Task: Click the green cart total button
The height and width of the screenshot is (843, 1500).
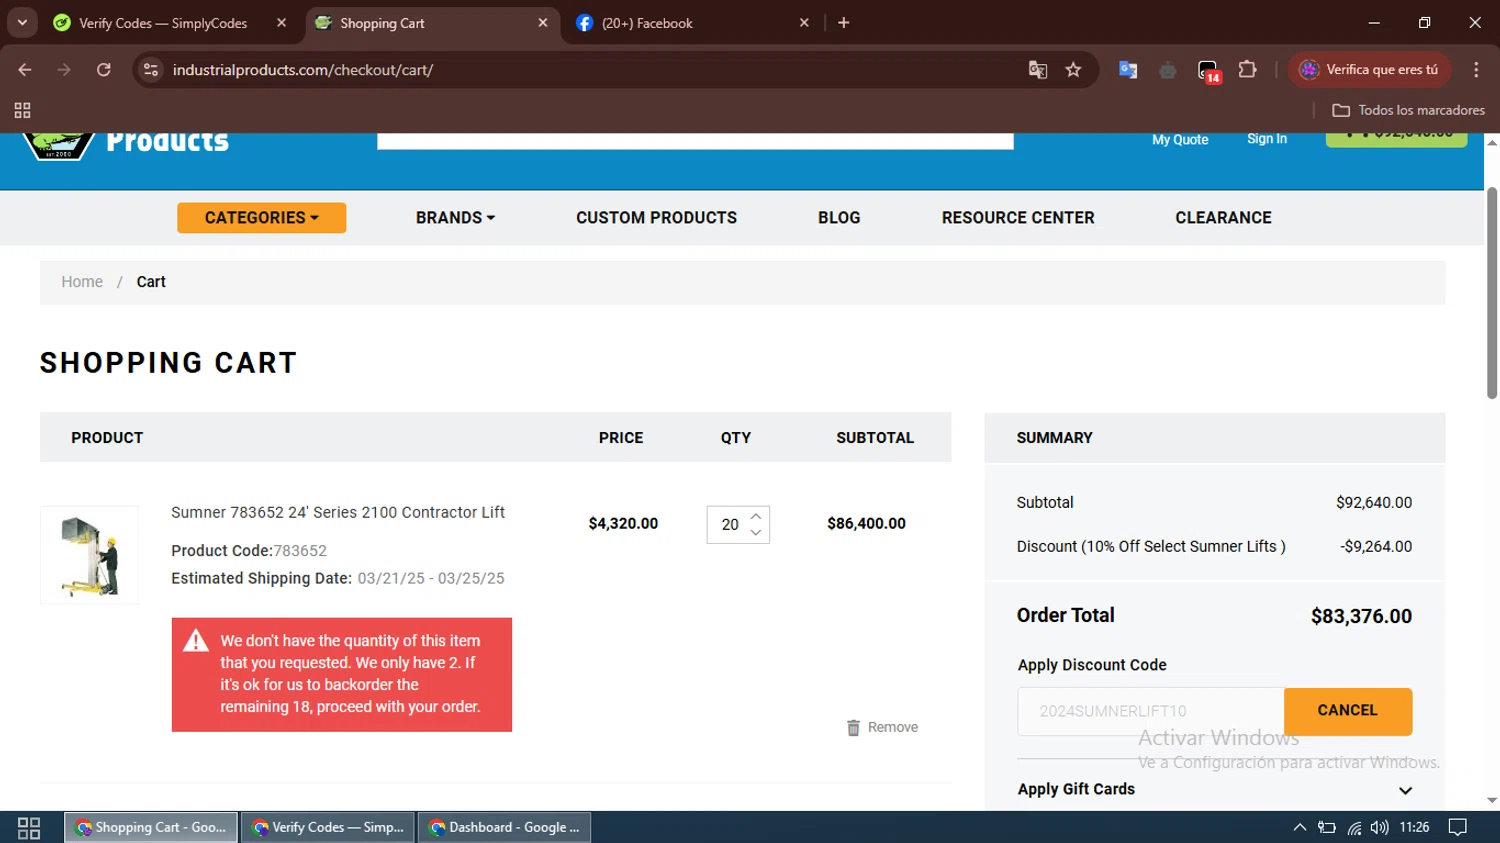Action: [1396, 140]
